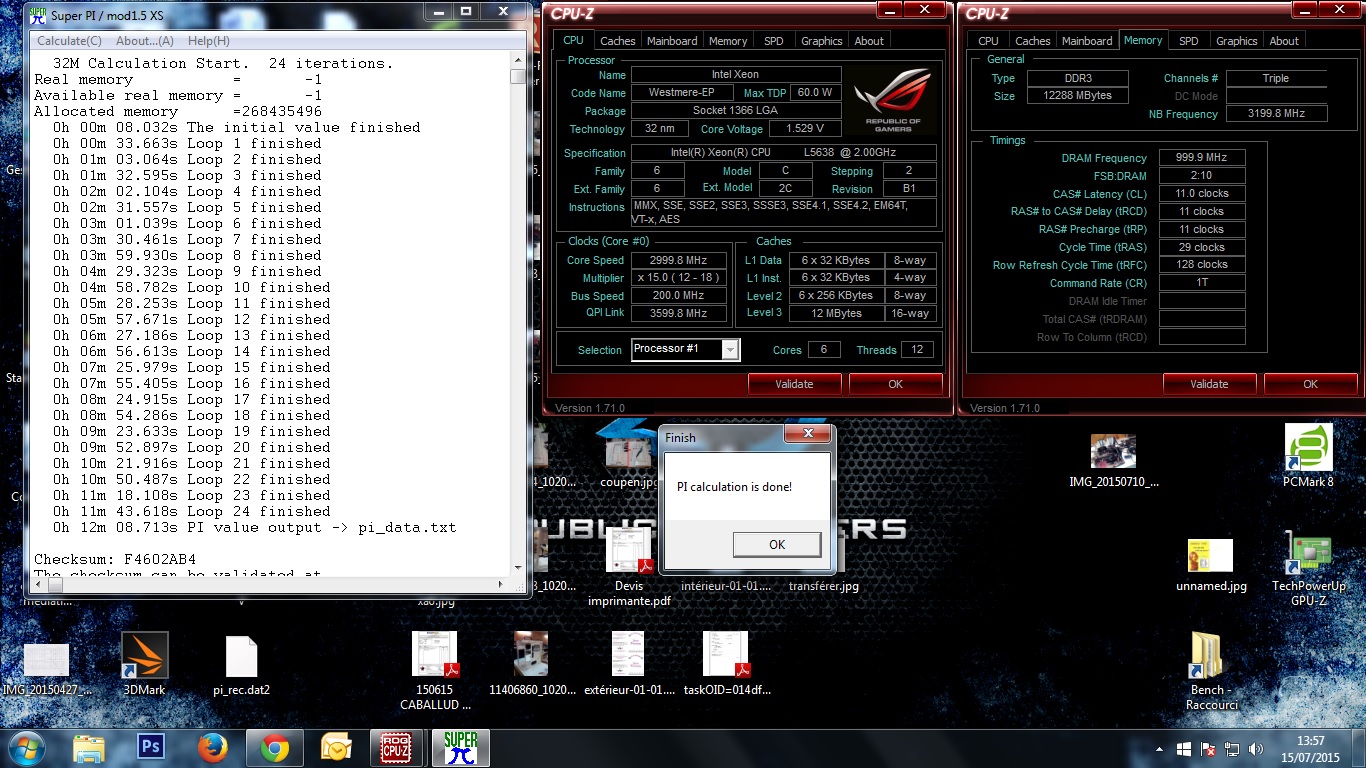Open the About...(A) menu in Super PI

pos(145,41)
